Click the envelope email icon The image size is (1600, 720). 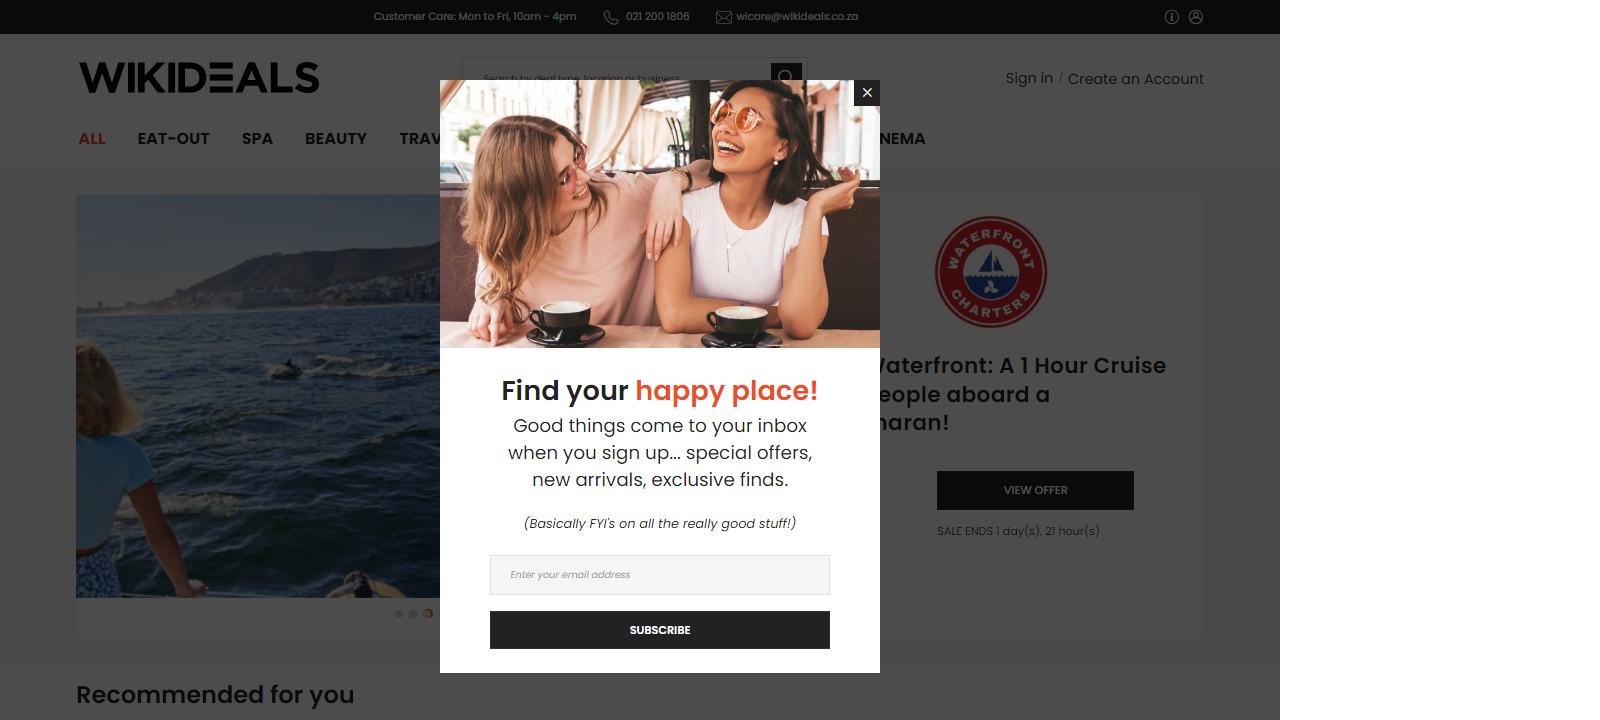coord(724,17)
